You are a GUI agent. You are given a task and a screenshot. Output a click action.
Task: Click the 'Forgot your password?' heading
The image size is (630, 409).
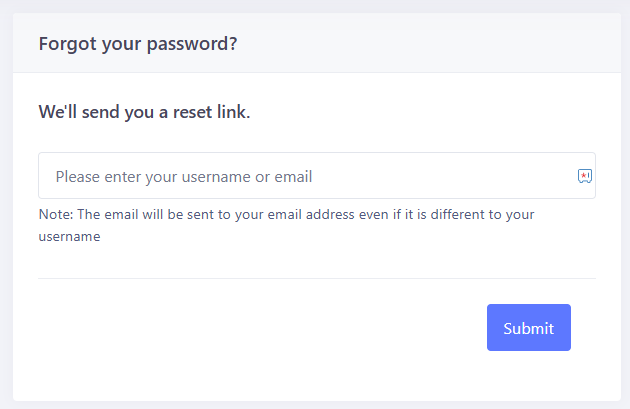138,43
